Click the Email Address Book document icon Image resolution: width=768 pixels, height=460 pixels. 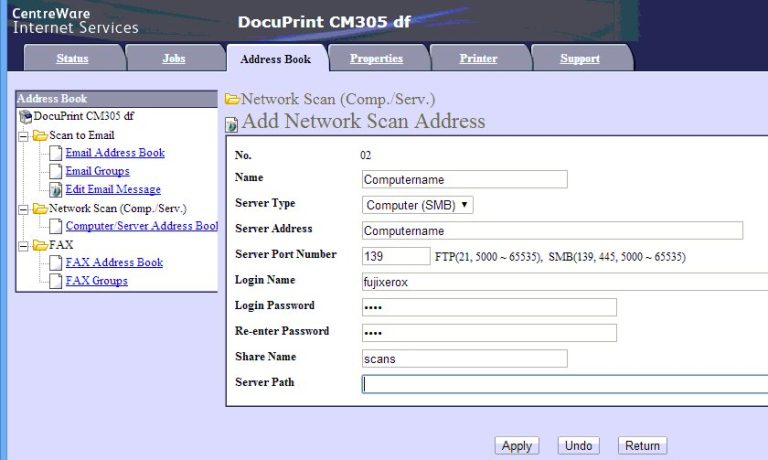pyautogui.click(x=56, y=153)
